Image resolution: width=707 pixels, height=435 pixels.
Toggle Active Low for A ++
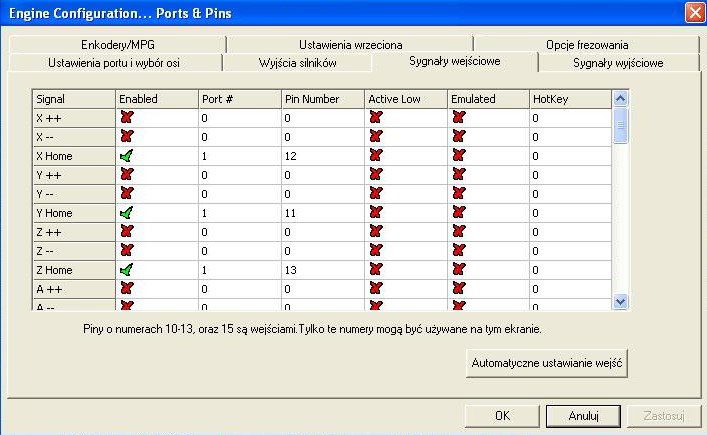[376, 288]
